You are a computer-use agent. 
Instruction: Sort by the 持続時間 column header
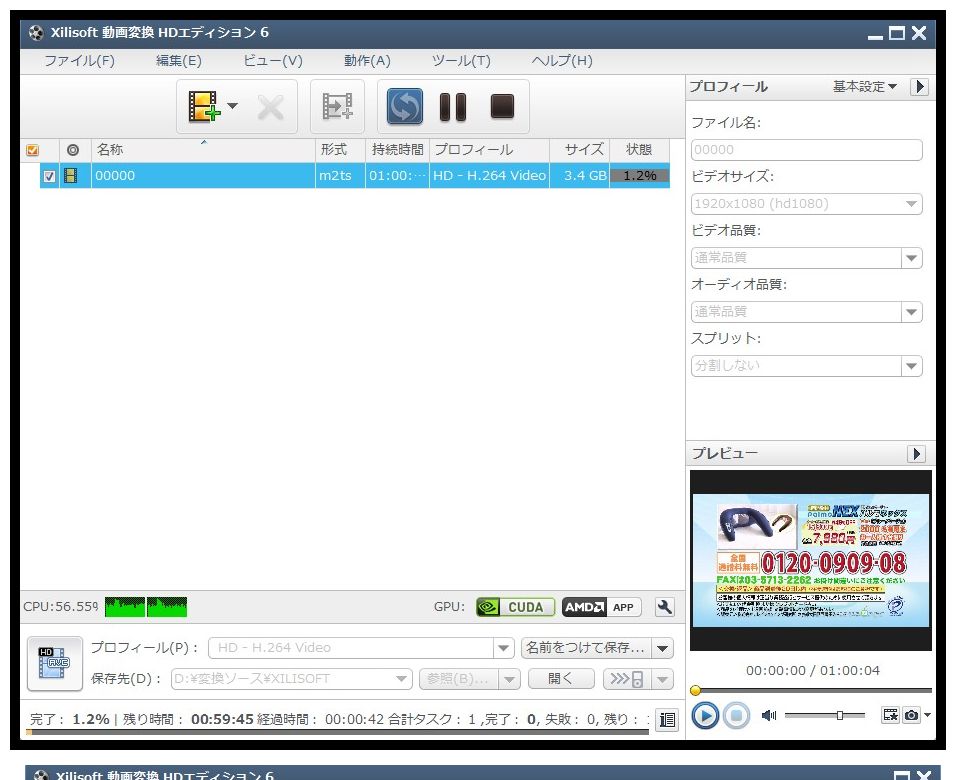pyautogui.click(x=398, y=150)
